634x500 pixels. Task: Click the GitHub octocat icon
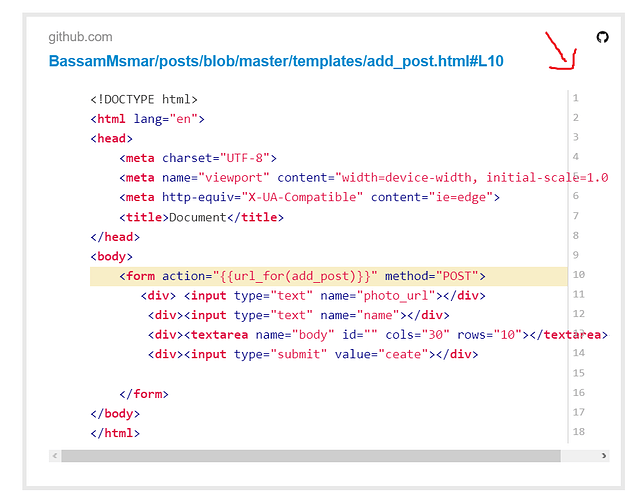click(x=602, y=37)
